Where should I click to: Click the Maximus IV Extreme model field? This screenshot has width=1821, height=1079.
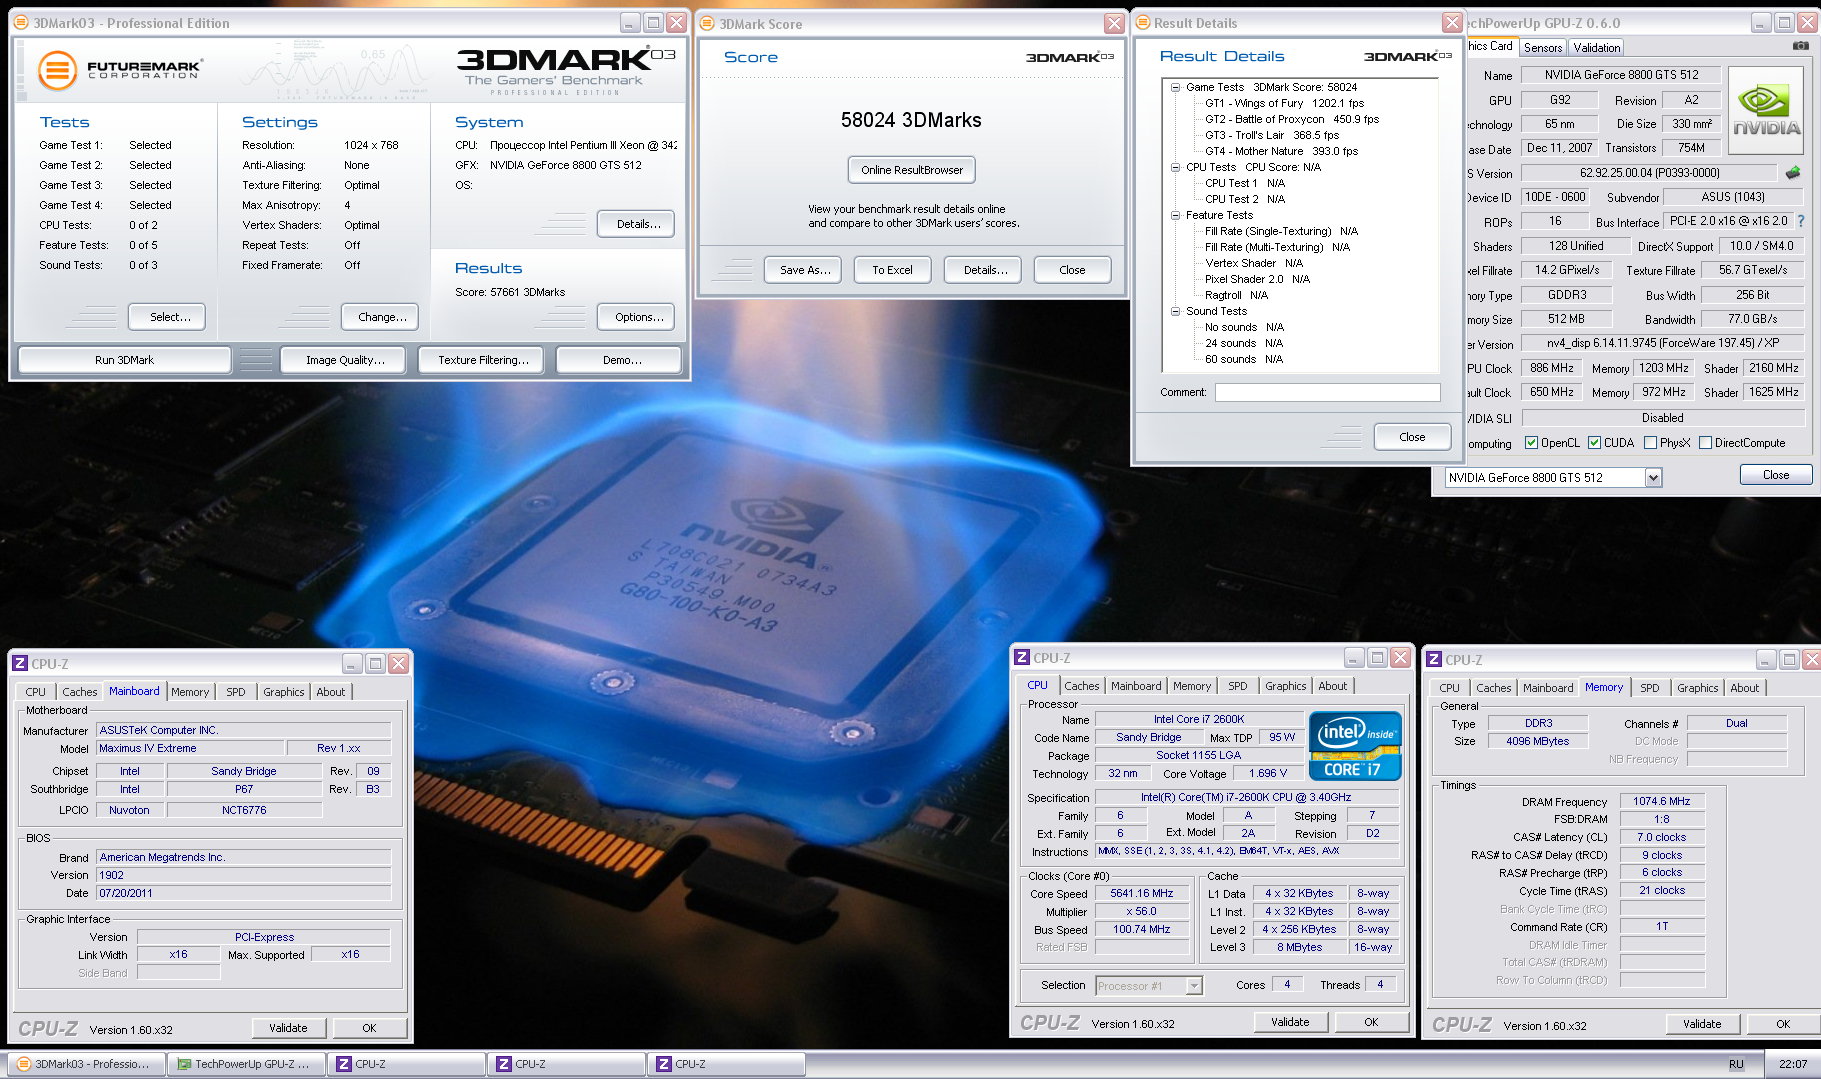190,748
